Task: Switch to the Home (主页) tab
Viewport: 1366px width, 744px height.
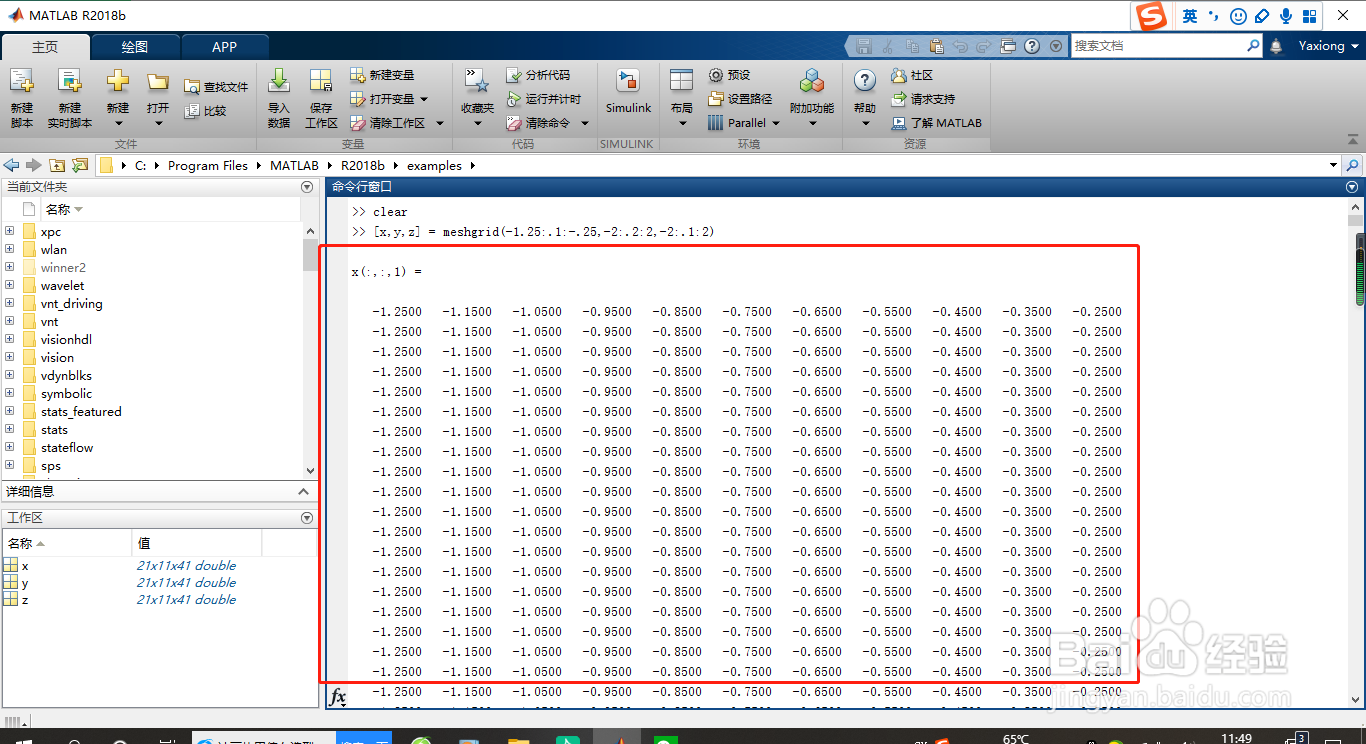Action: click(45, 47)
